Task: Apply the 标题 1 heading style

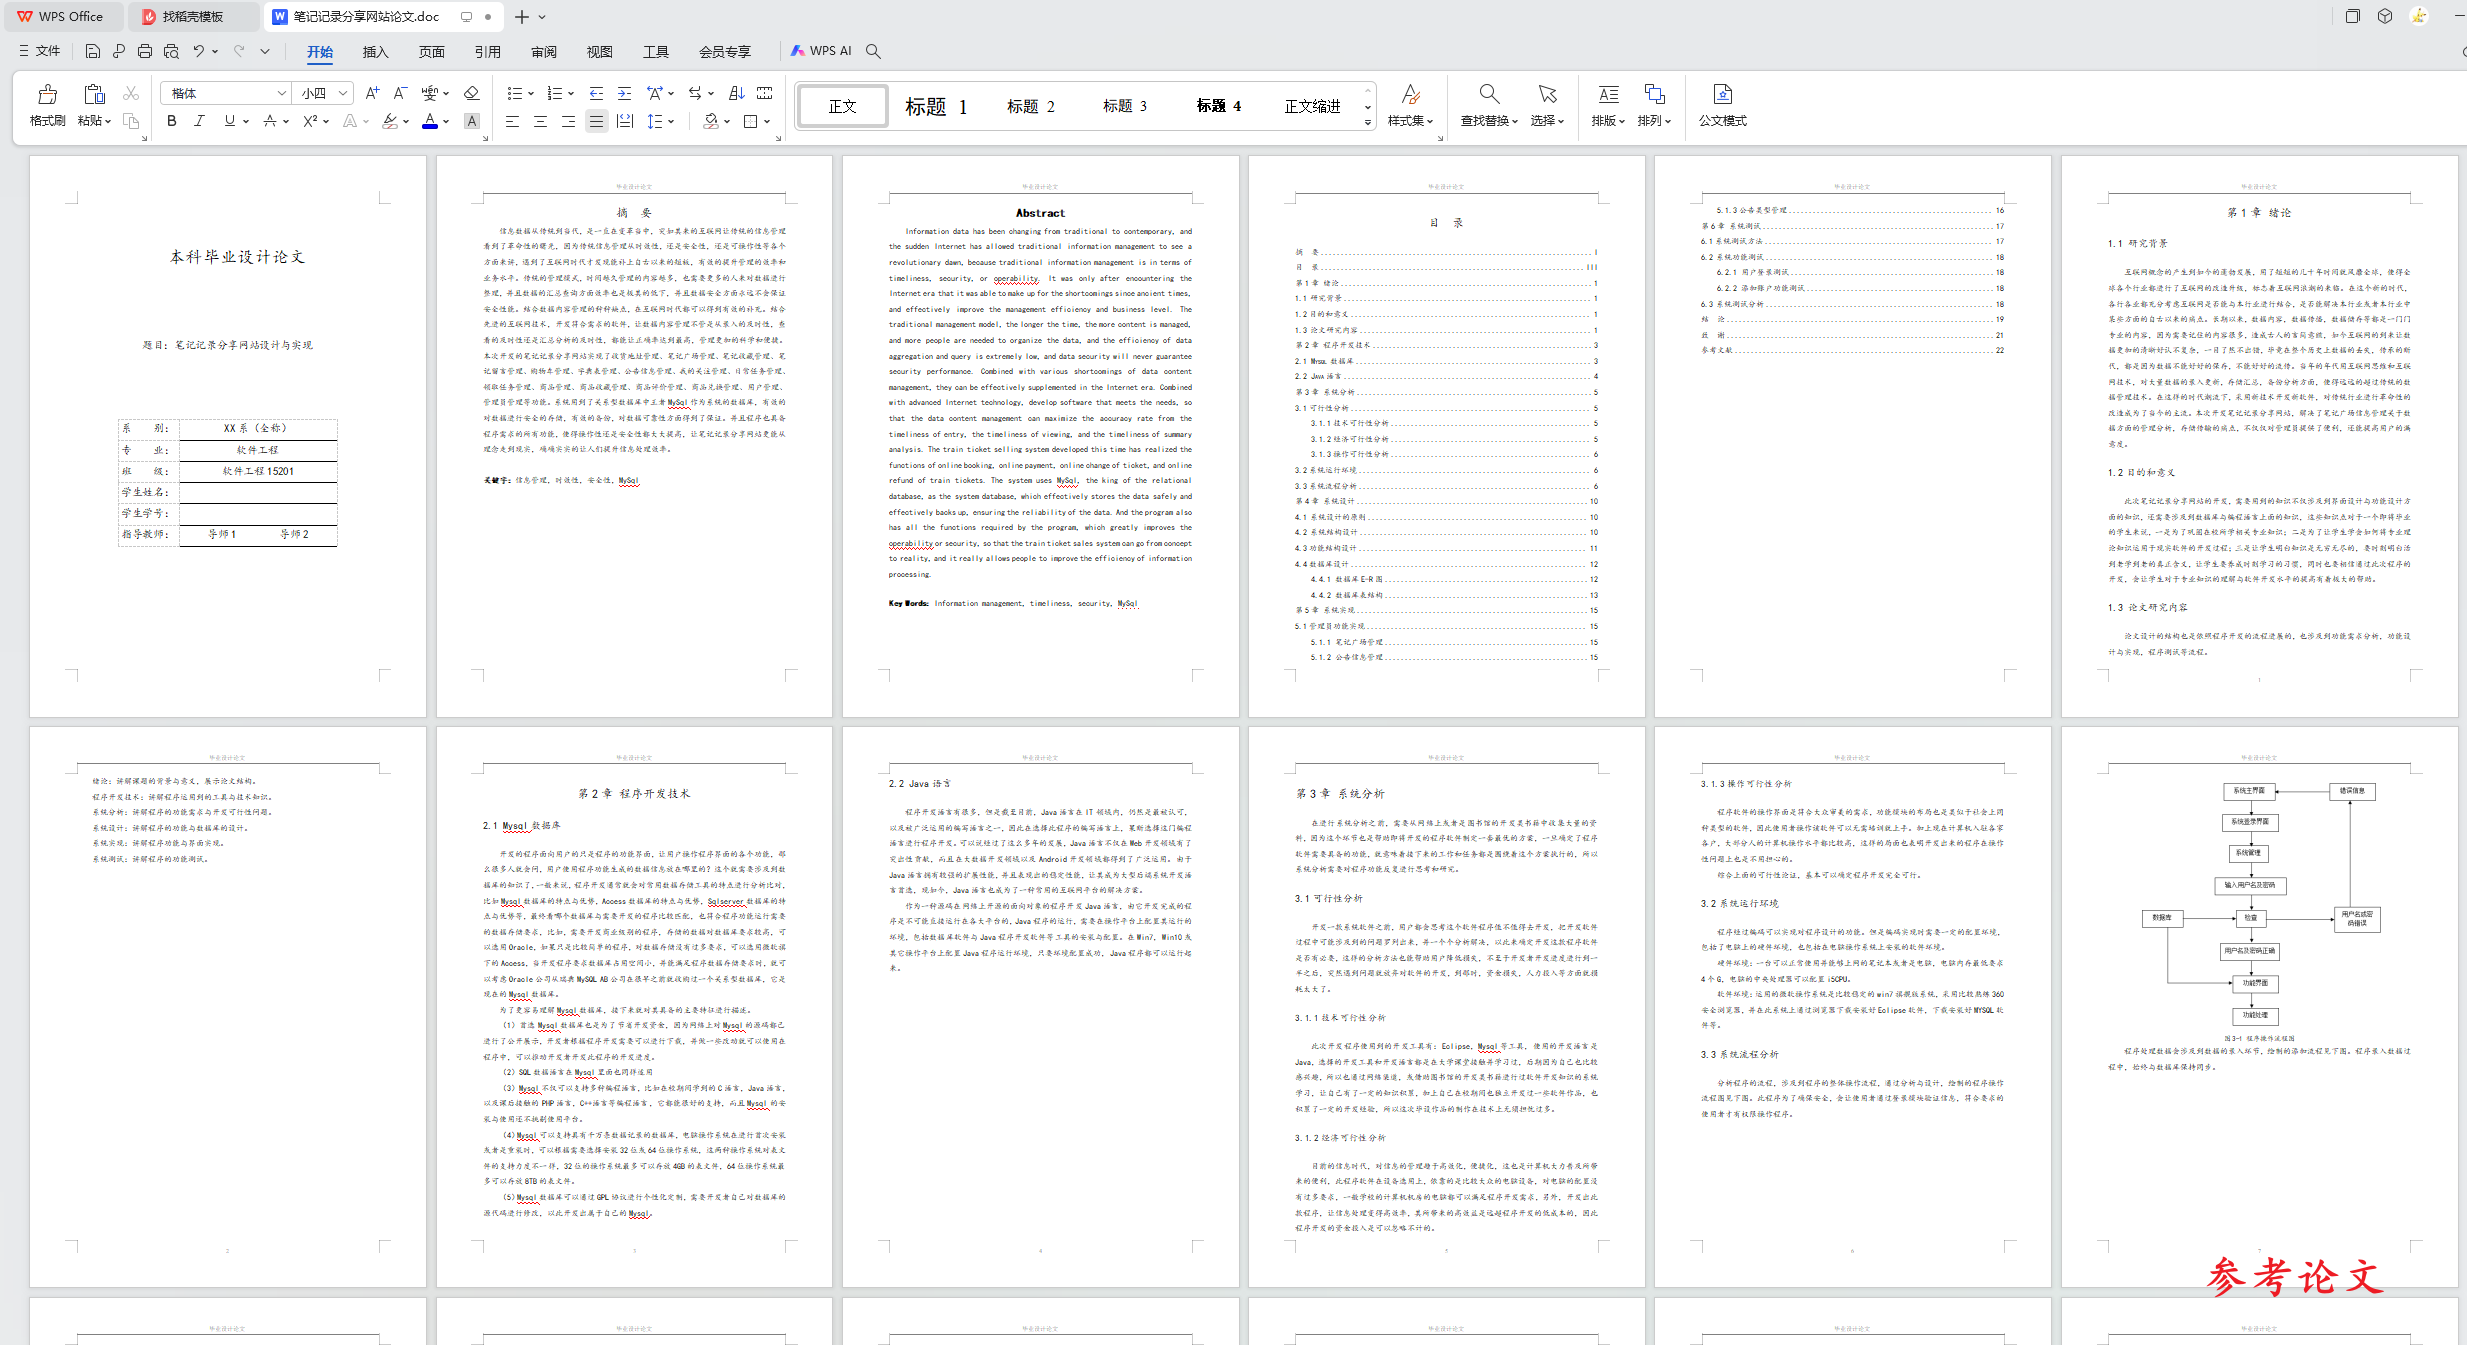Action: (x=935, y=106)
